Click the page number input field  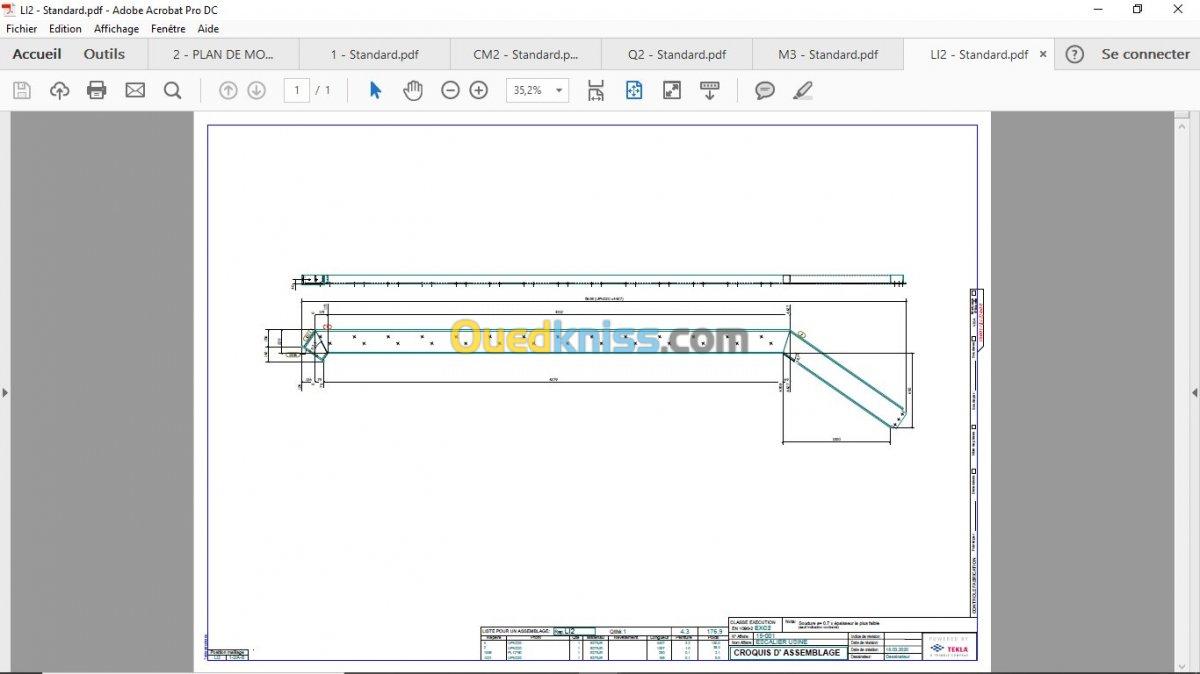point(296,91)
